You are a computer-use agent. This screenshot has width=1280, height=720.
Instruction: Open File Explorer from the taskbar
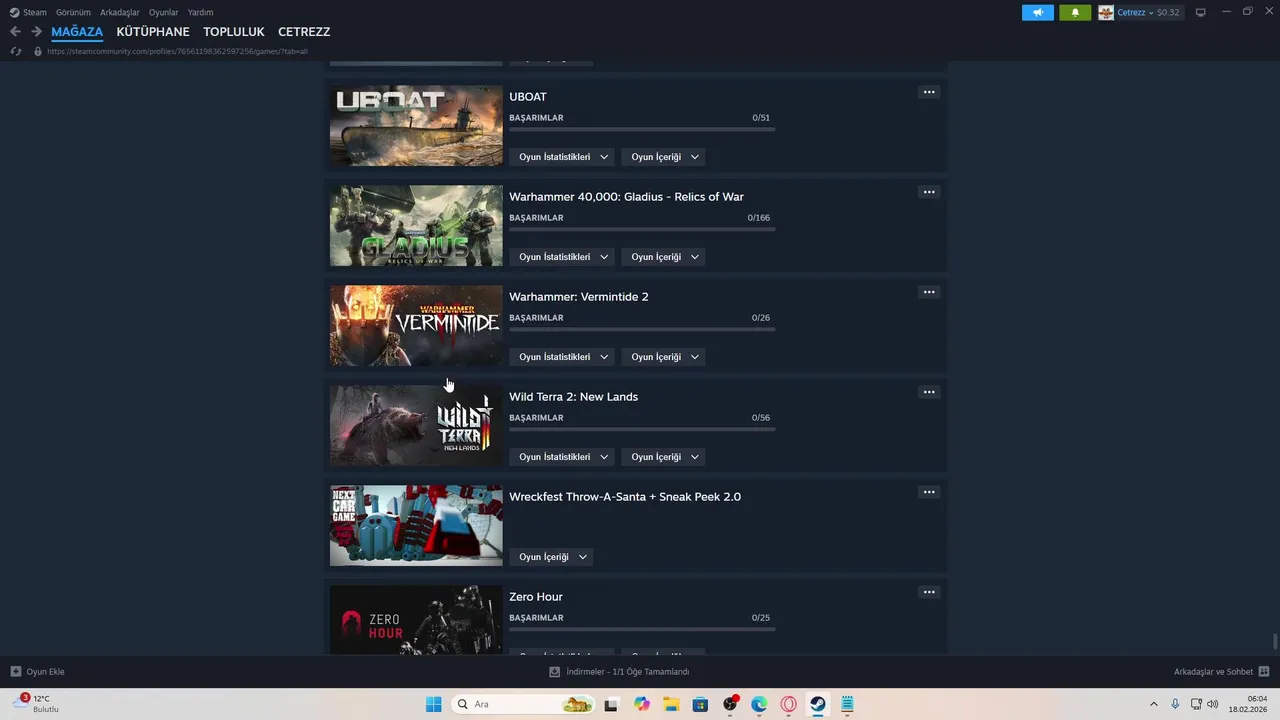point(671,704)
